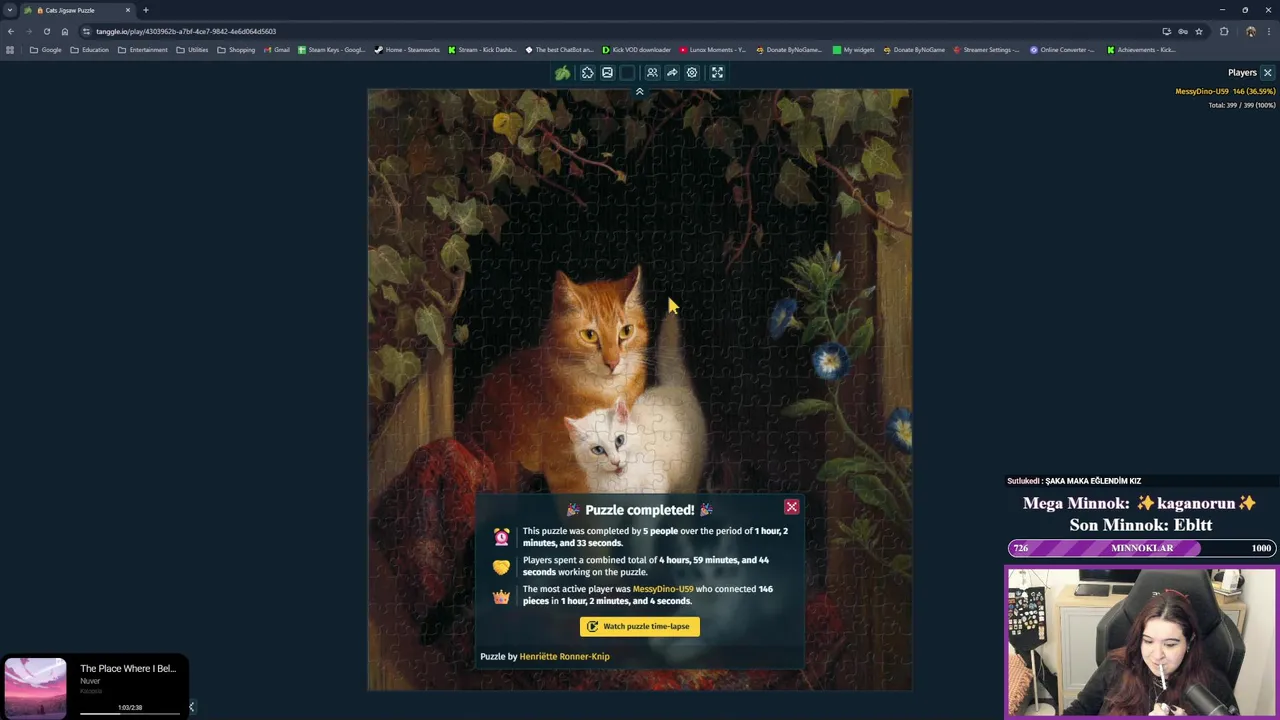Open the Shopping bookmarks folder
1280x720 pixels.
[236, 50]
